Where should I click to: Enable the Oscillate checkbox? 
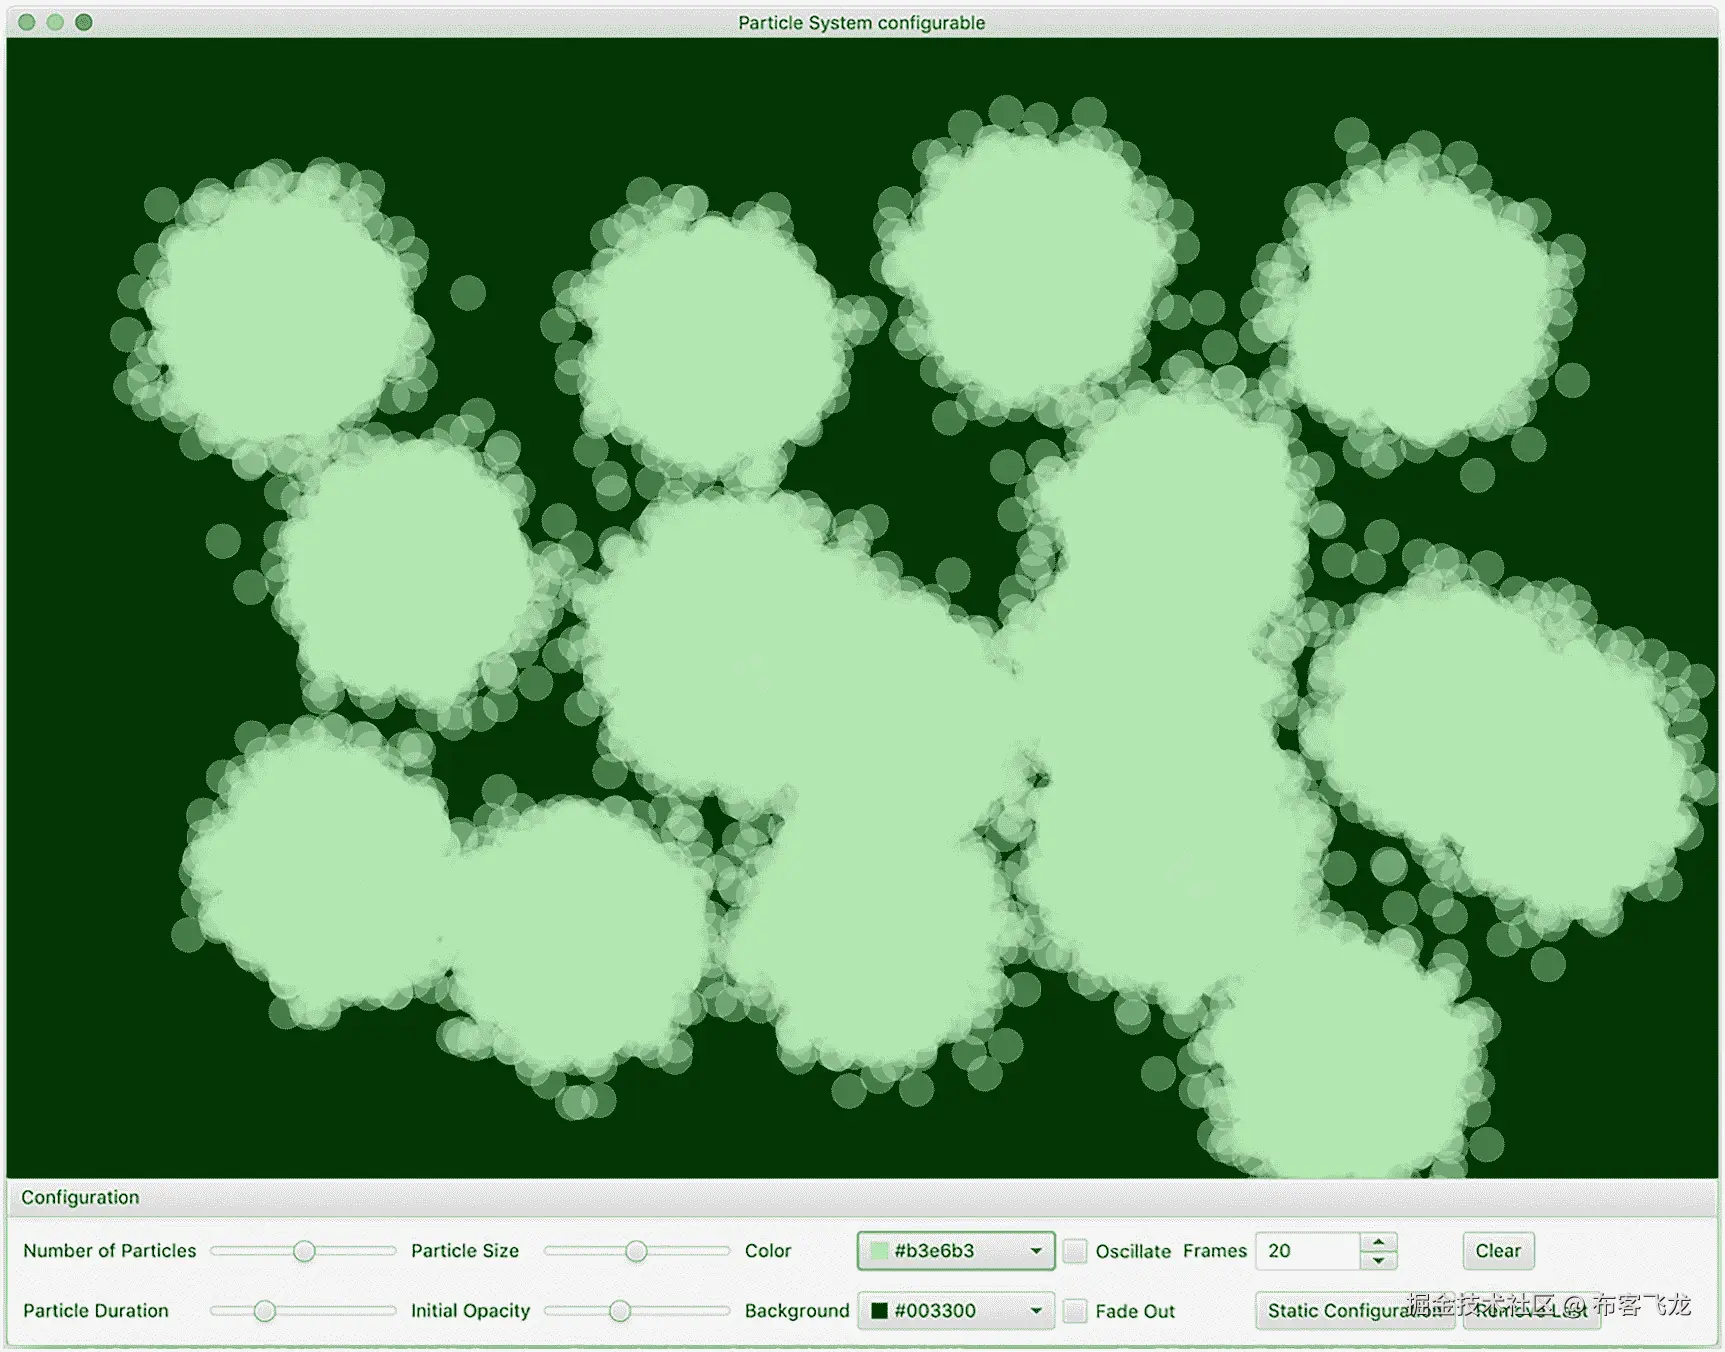[1075, 1251]
